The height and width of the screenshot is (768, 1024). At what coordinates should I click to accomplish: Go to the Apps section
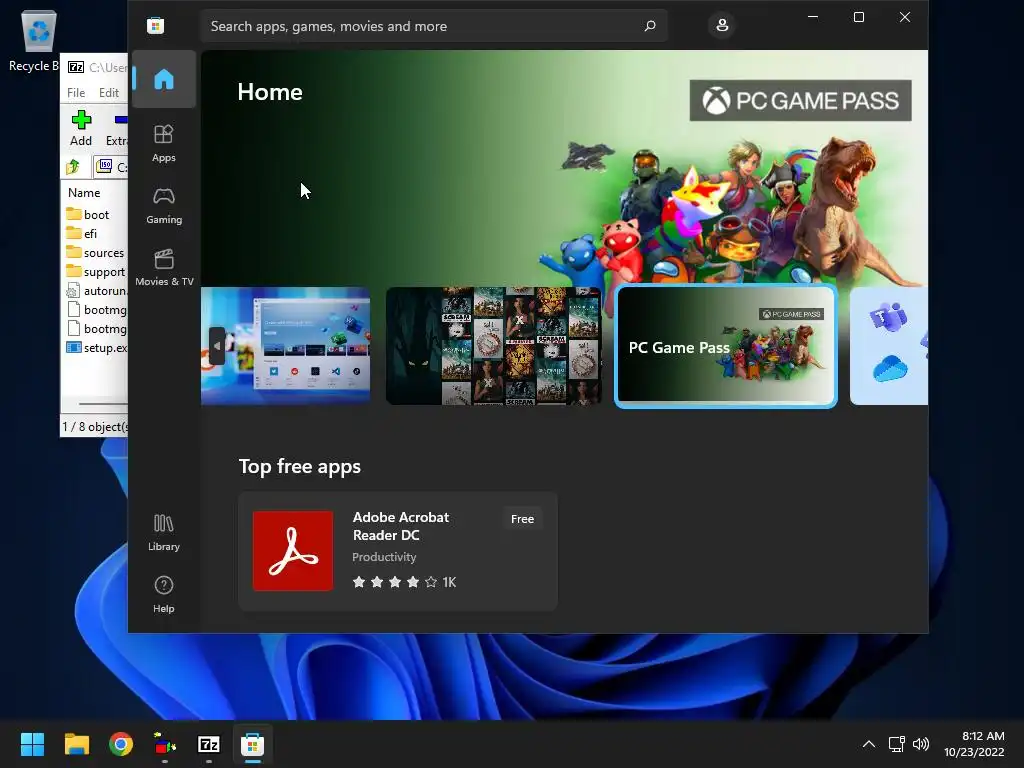point(164,143)
